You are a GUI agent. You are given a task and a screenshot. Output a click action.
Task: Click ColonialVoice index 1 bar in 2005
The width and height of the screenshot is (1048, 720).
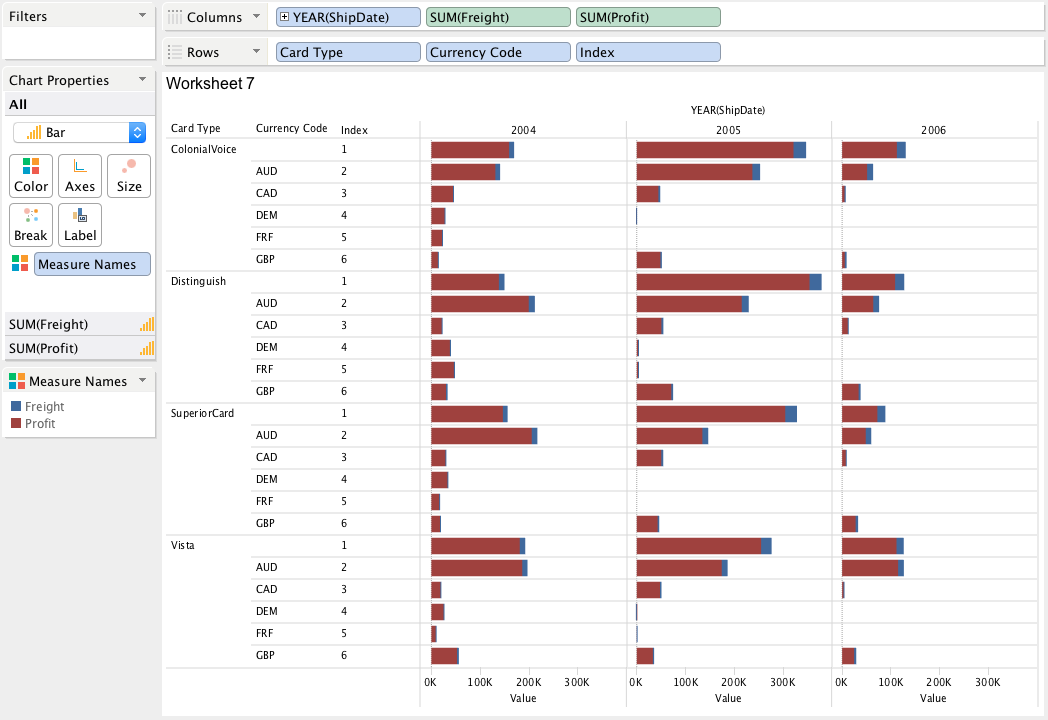[720, 150]
